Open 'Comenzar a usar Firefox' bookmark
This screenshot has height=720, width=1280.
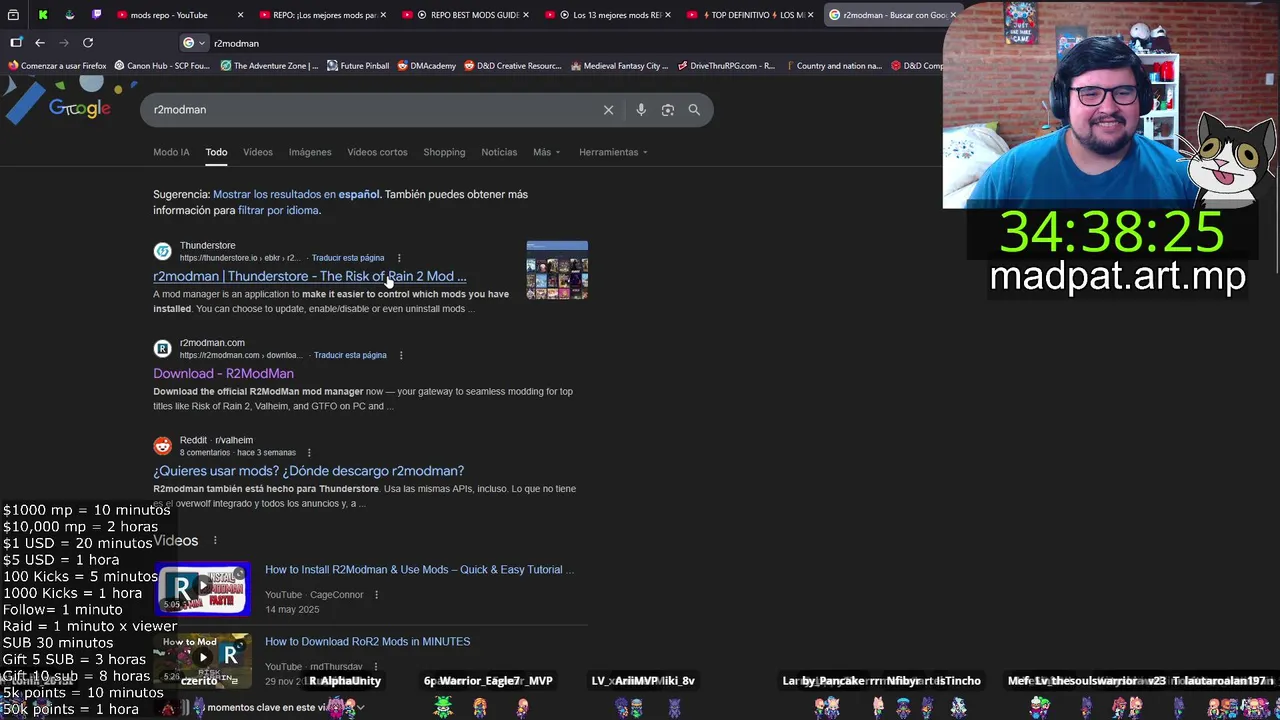(x=57, y=66)
